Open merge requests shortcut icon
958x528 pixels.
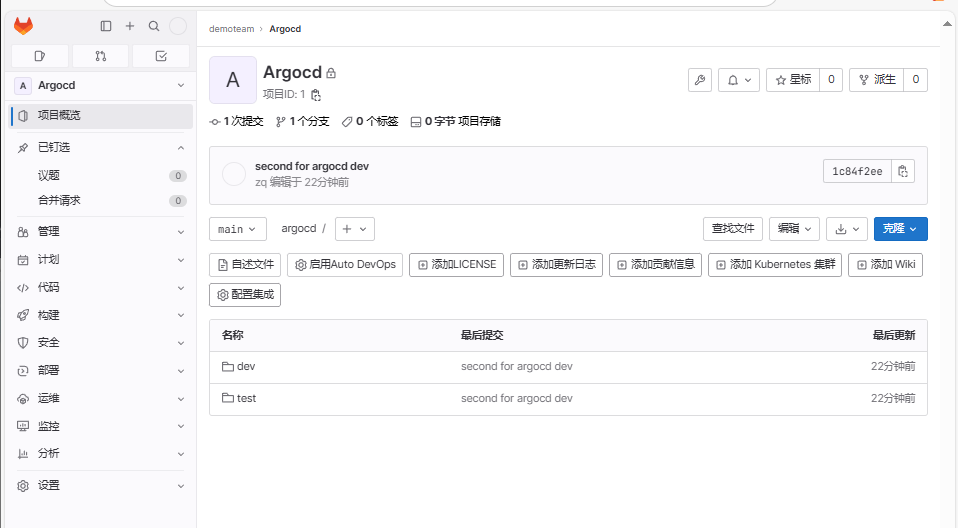(x=100, y=56)
